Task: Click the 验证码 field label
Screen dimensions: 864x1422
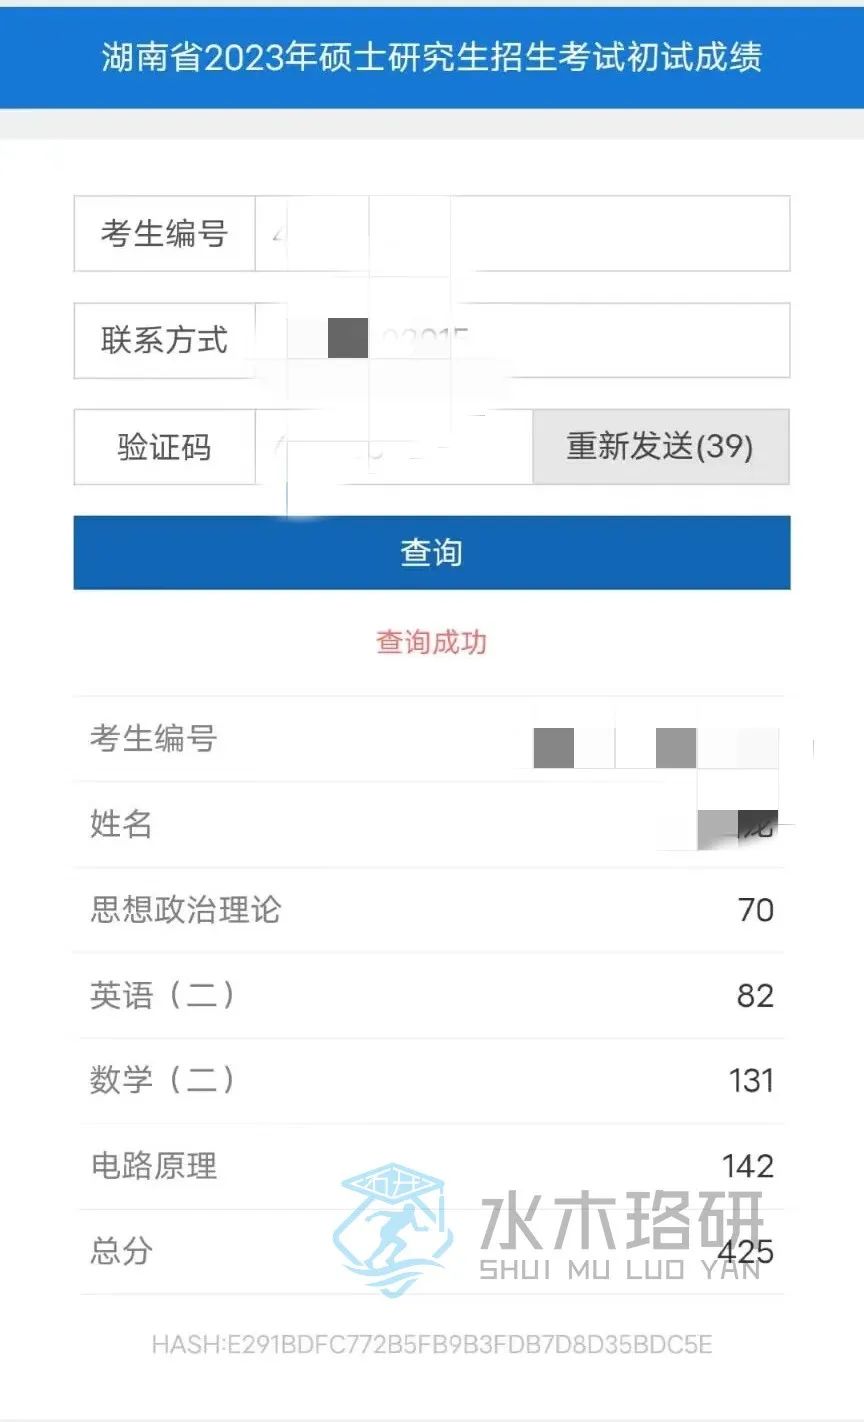Action: (164, 446)
